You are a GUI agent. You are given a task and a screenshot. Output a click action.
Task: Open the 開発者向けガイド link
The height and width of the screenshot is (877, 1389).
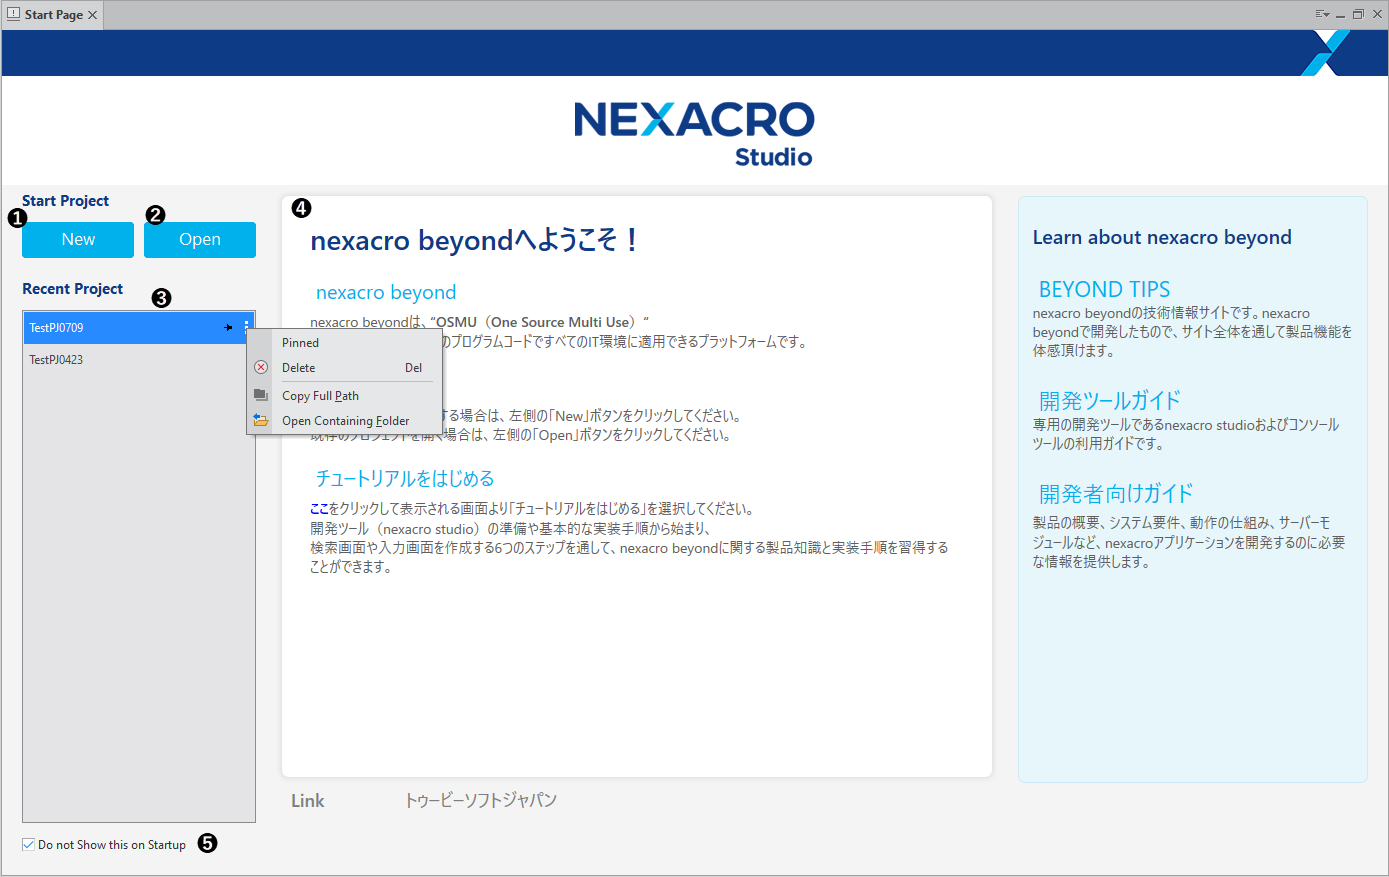pyautogui.click(x=1115, y=494)
